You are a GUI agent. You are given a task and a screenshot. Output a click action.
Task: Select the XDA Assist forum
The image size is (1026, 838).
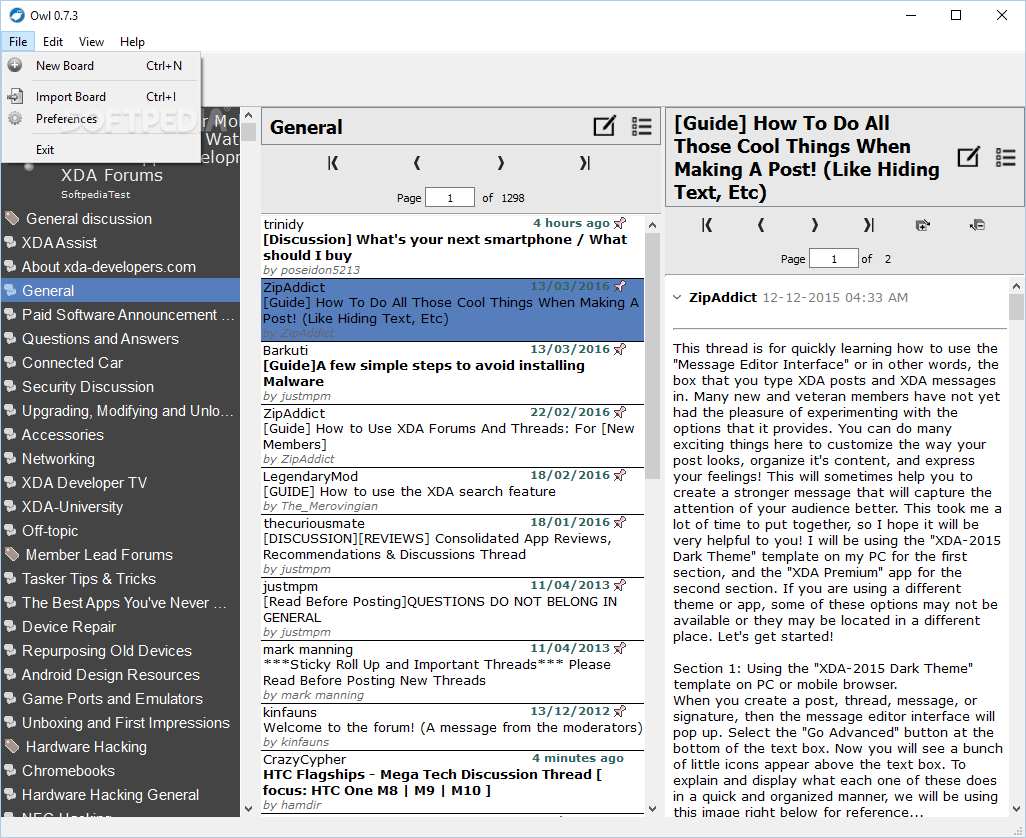click(x=120, y=243)
